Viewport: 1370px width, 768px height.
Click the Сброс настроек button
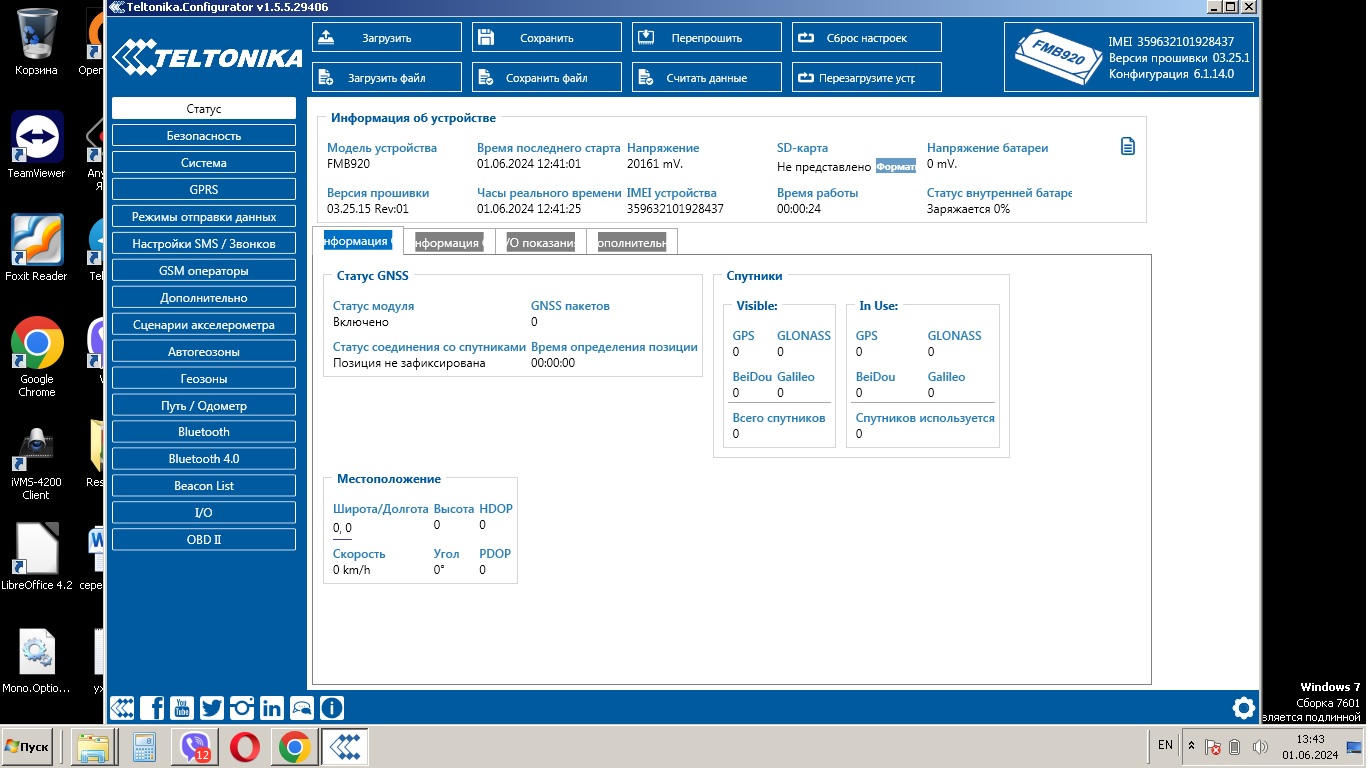(x=866, y=38)
